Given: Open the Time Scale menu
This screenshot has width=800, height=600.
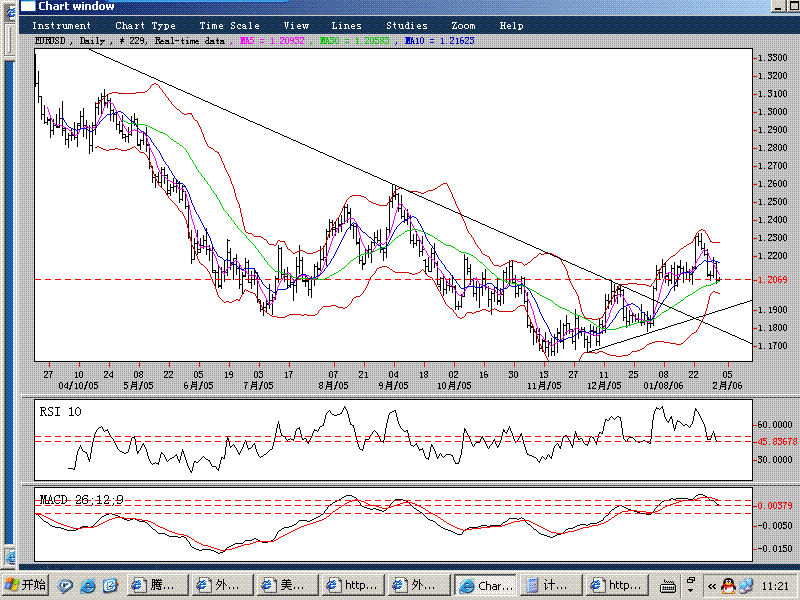Looking at the screenshot, I should [229, 25].
